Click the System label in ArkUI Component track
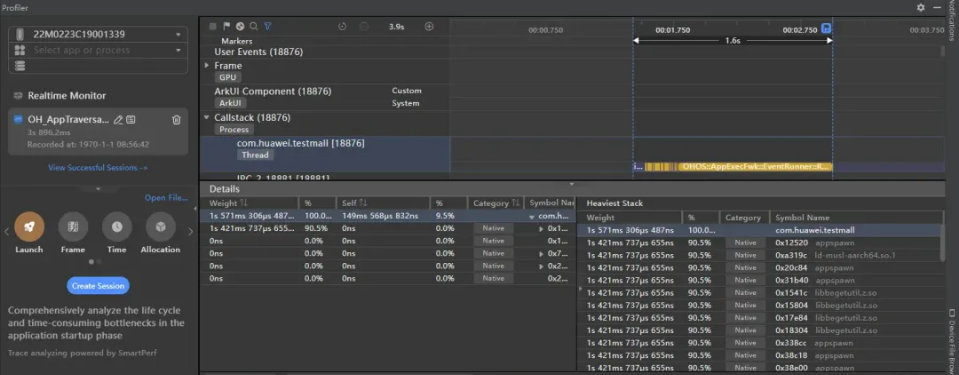The height and width of the screenshot is (375, 959). 405,103
